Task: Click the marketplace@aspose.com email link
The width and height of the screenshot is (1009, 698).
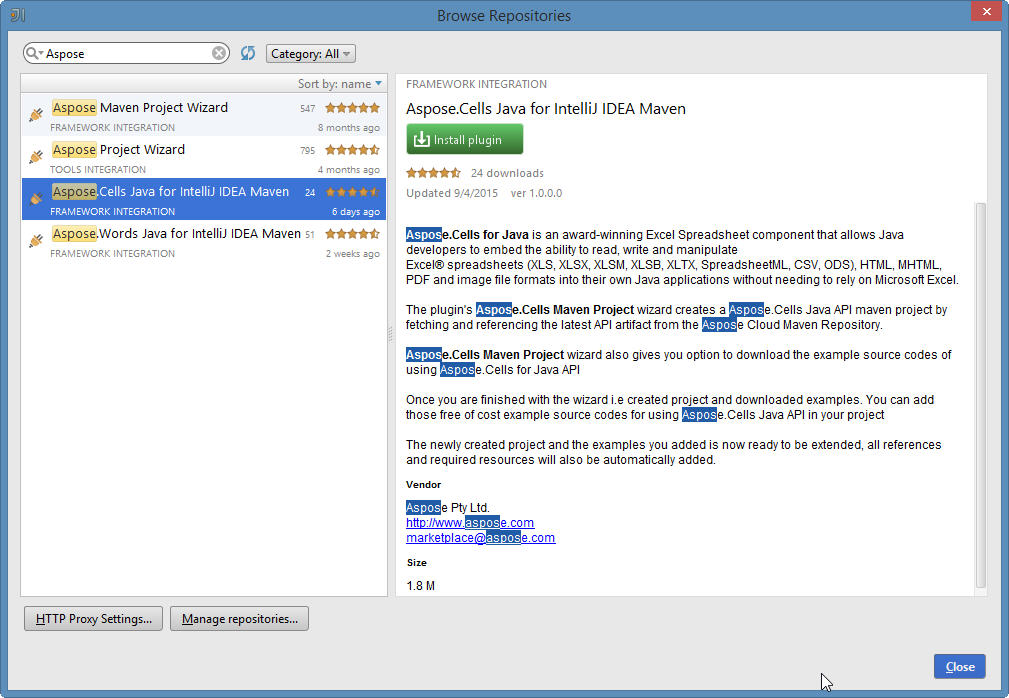Action: point(480,538)
